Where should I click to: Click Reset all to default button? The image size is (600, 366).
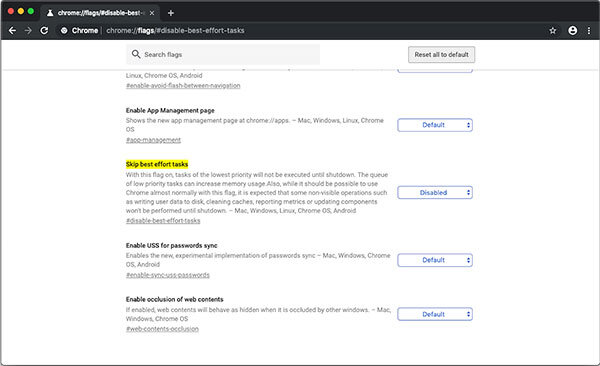pos(441,55)
